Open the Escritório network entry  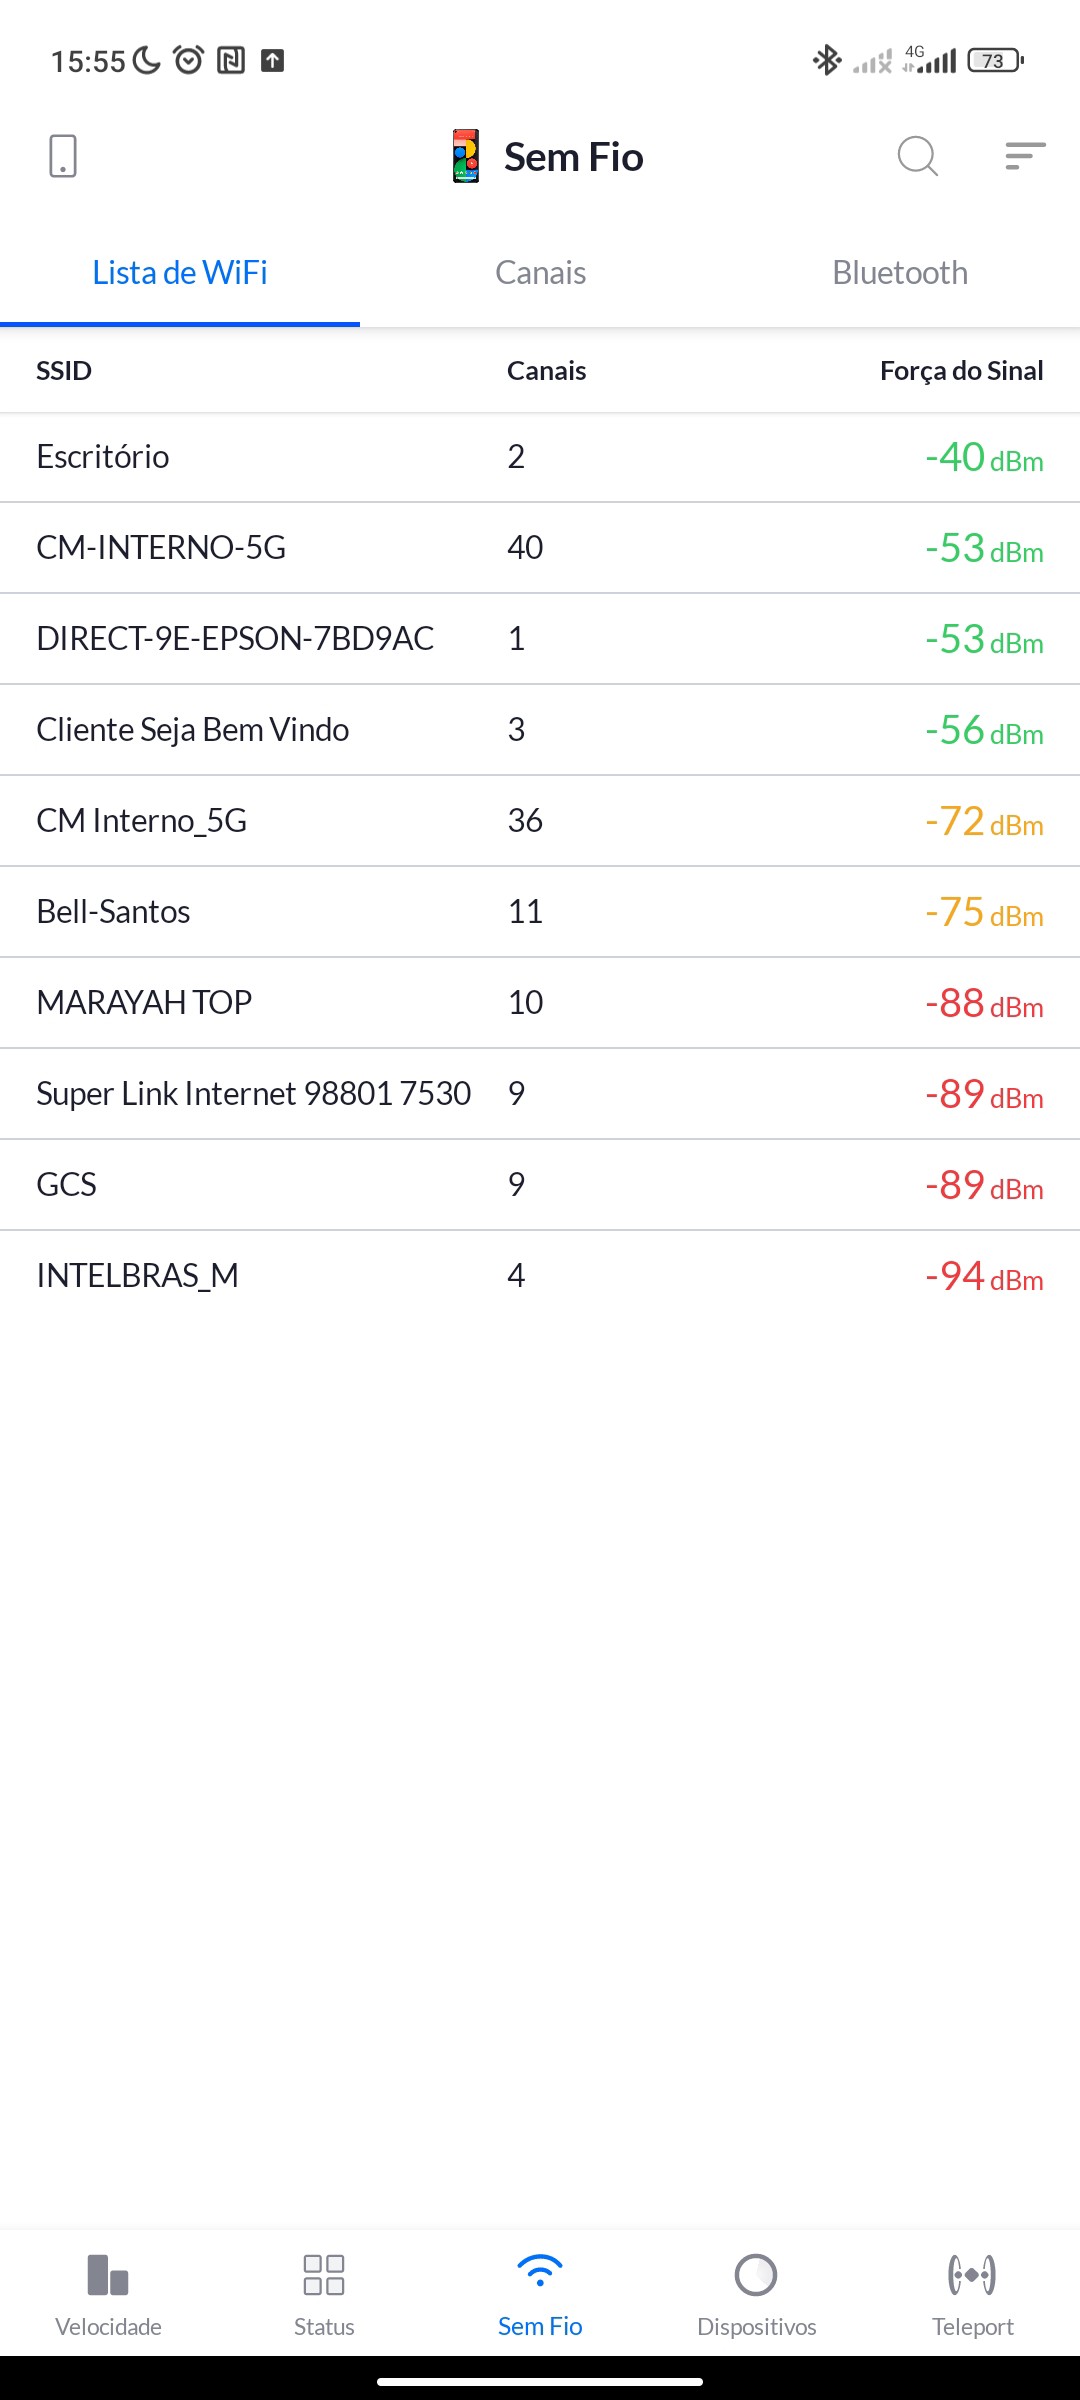[540, 457]
